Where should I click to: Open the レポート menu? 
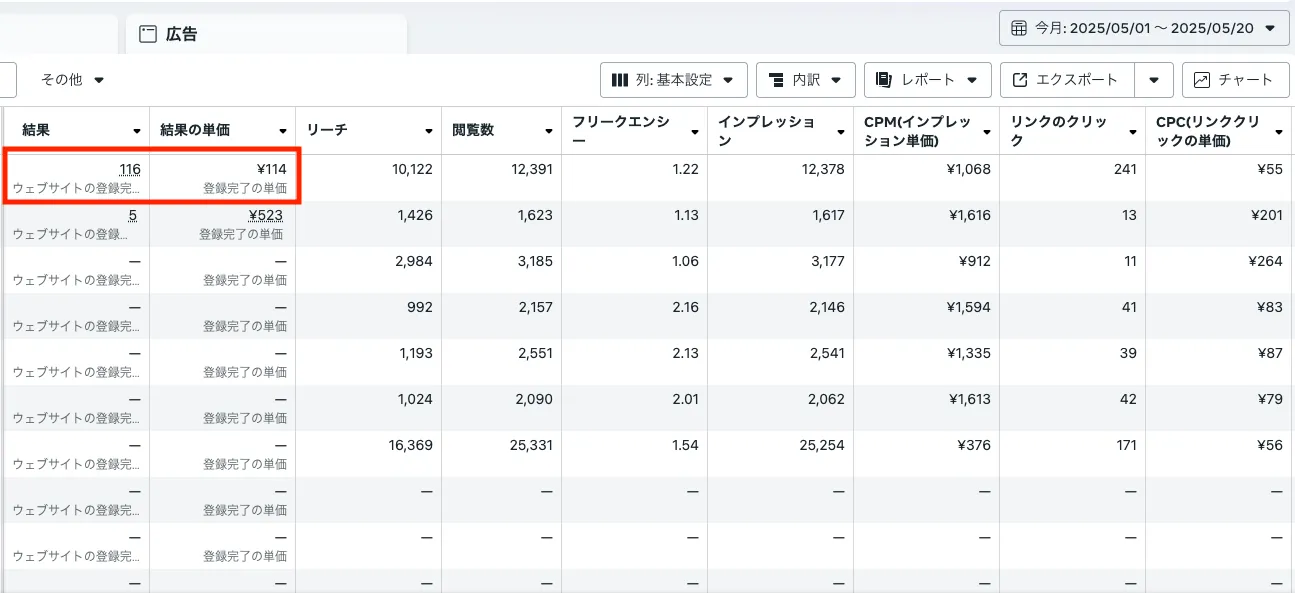(927, 80)
